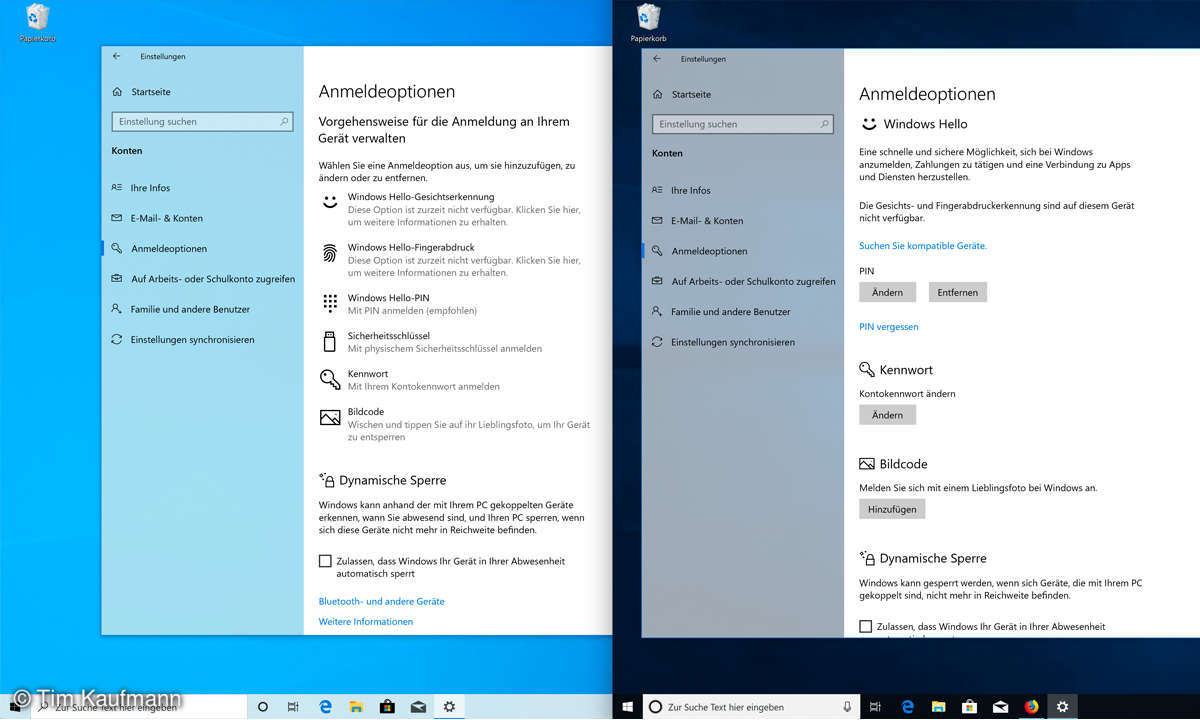
Task: Enable automatic lock checkbox in light-theme window
Action: pos(325,561)
